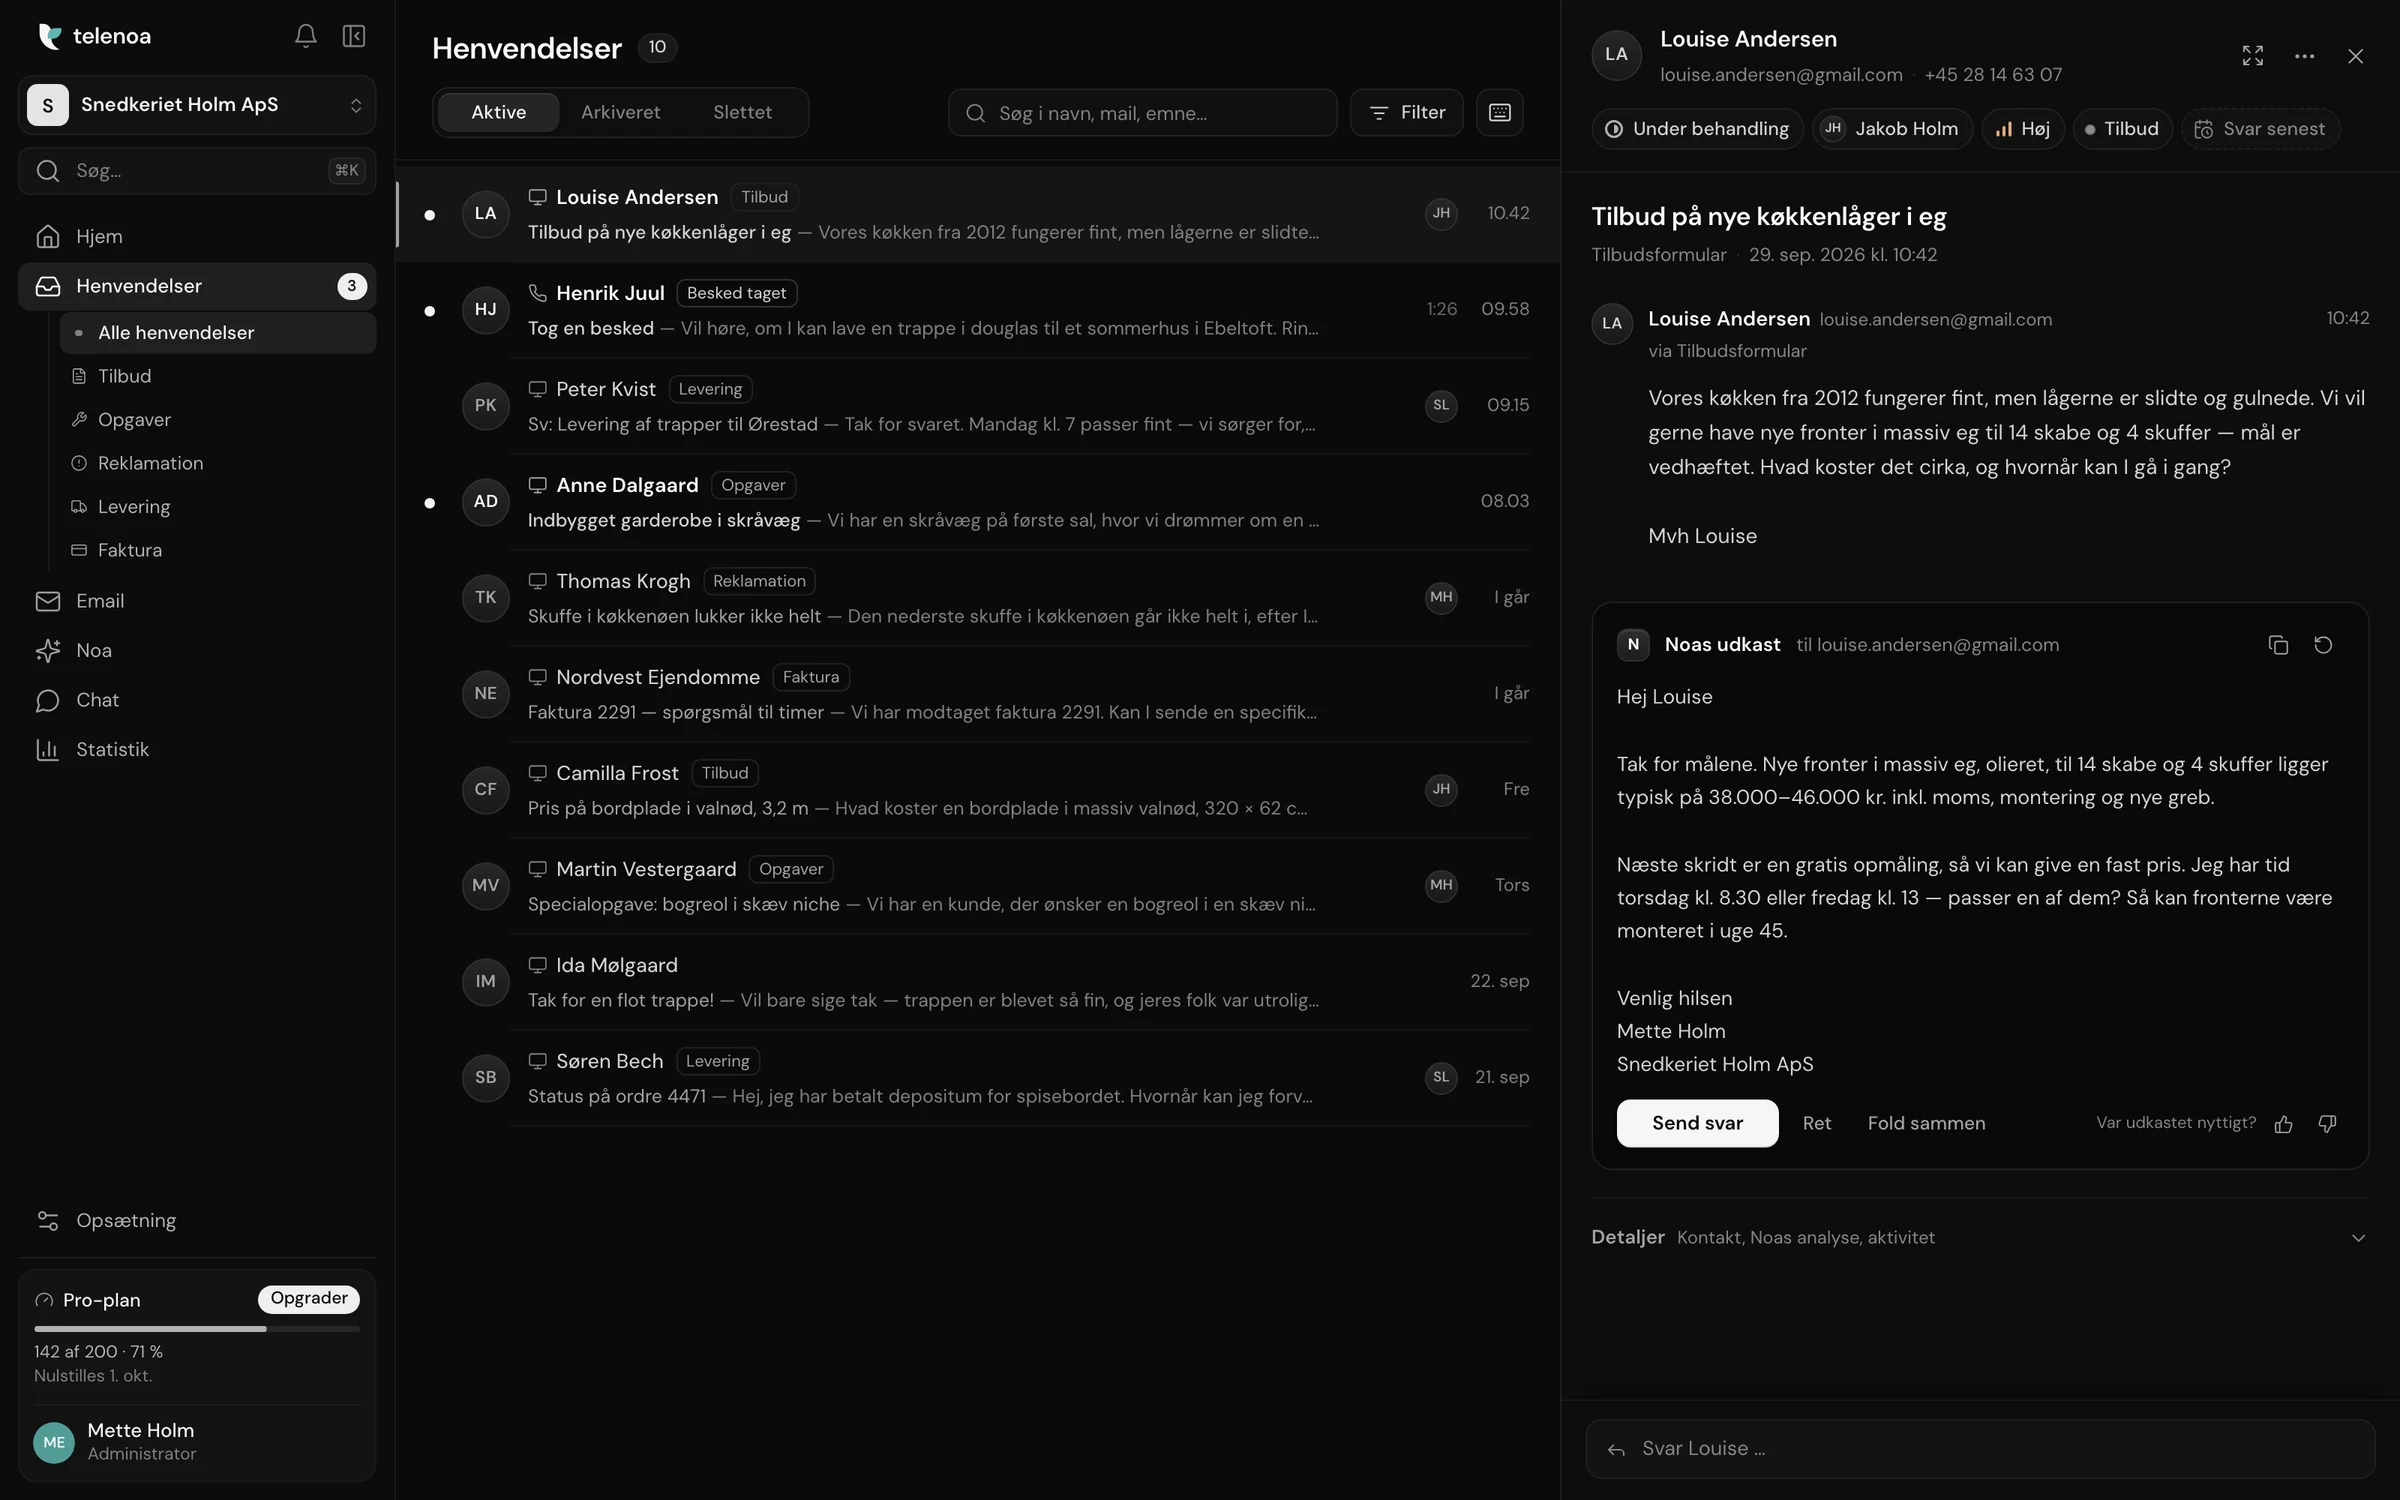Image resolution: width=2400 pixels, height=1500 pixels.
Task: Select Alle henvendelser in sidebar
Action: [x=218, y=333]
